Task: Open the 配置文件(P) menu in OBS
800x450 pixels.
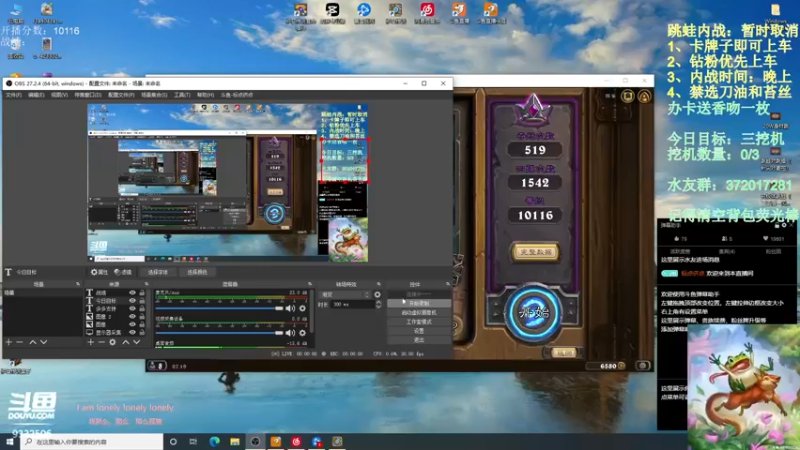Action: click(x=121, y=95)
